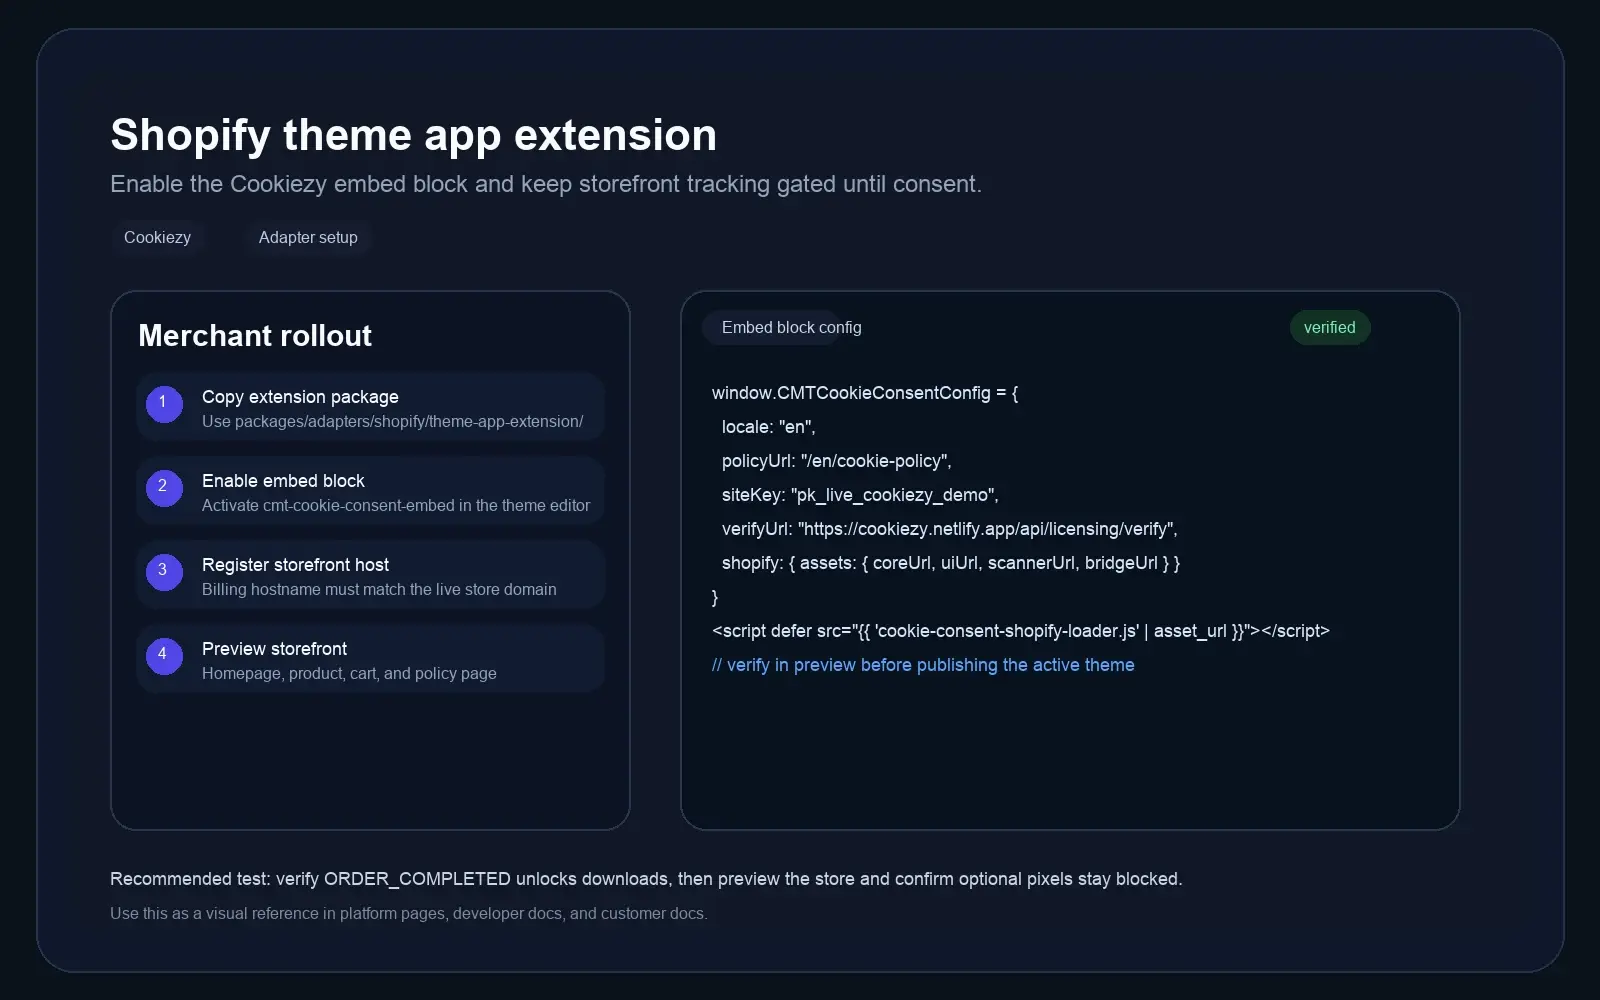Viewport: 1600px width, 1000px height.
Task: Select the step 1 numbered badge icon
Action: coord(164,405)
